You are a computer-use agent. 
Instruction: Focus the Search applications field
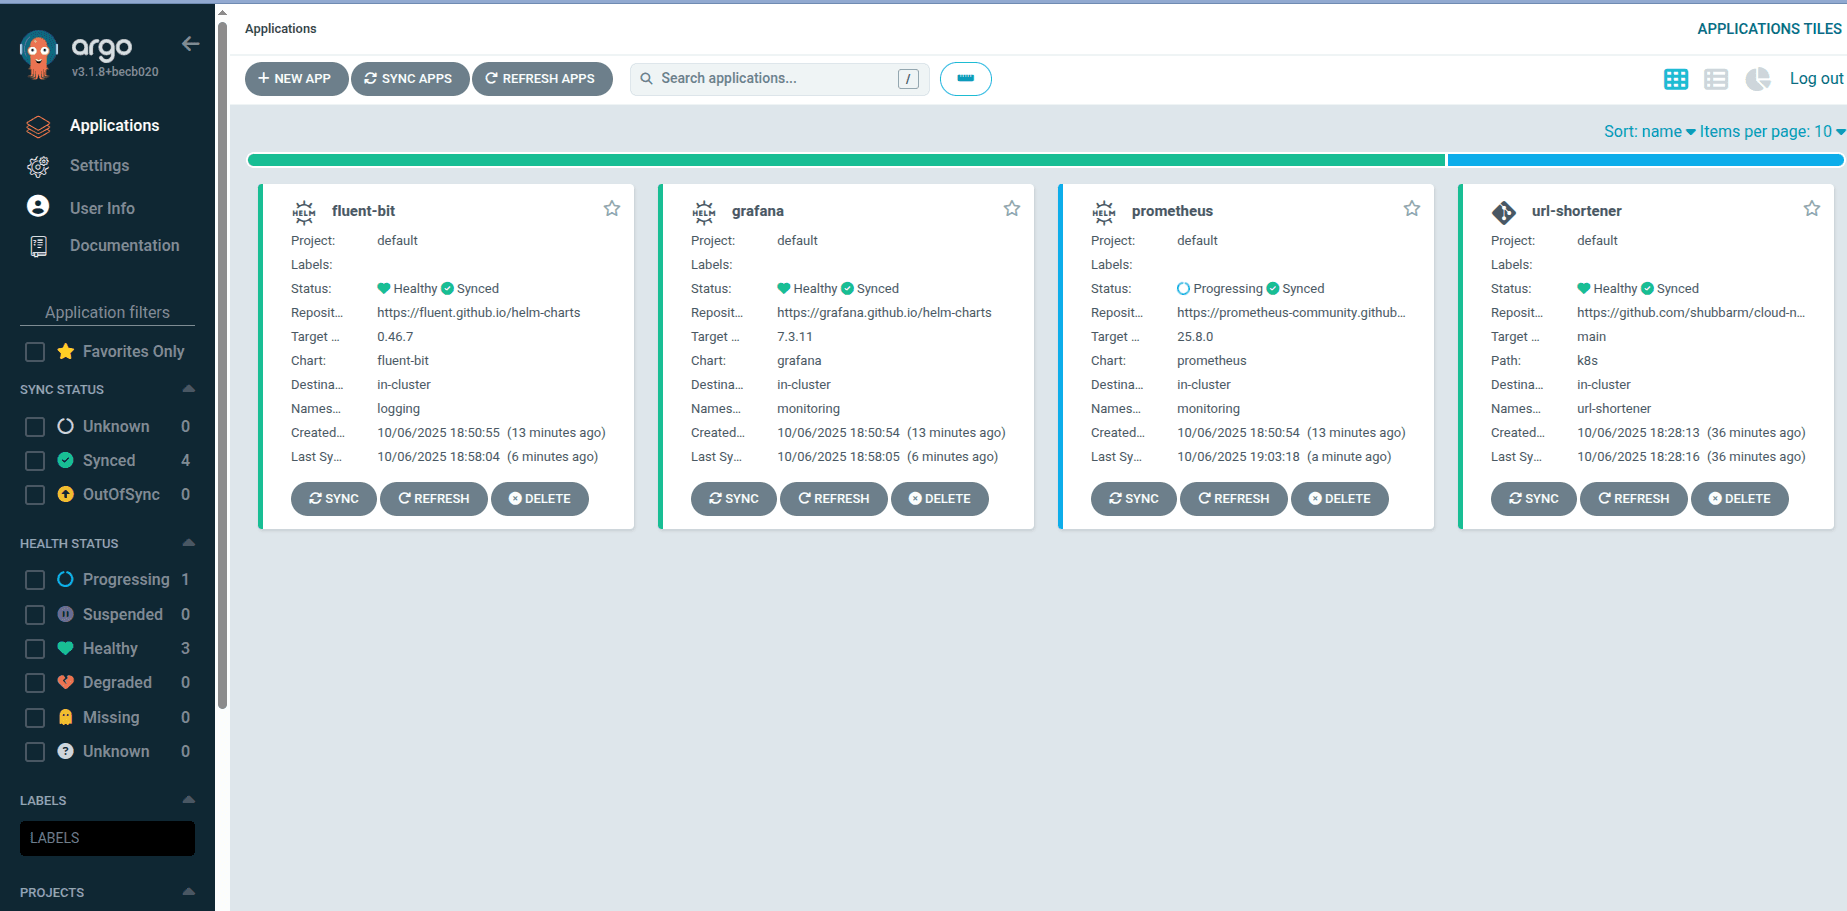(x=779, y=79)
